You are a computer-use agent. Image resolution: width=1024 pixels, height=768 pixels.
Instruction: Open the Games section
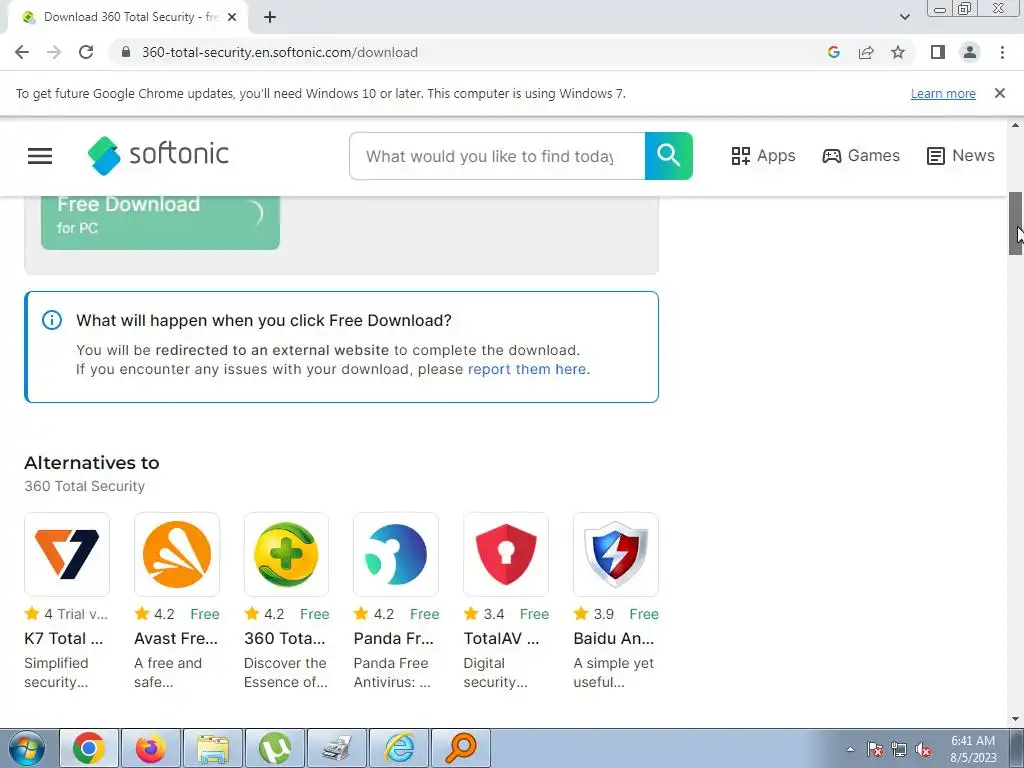click(x=861, y=155)
